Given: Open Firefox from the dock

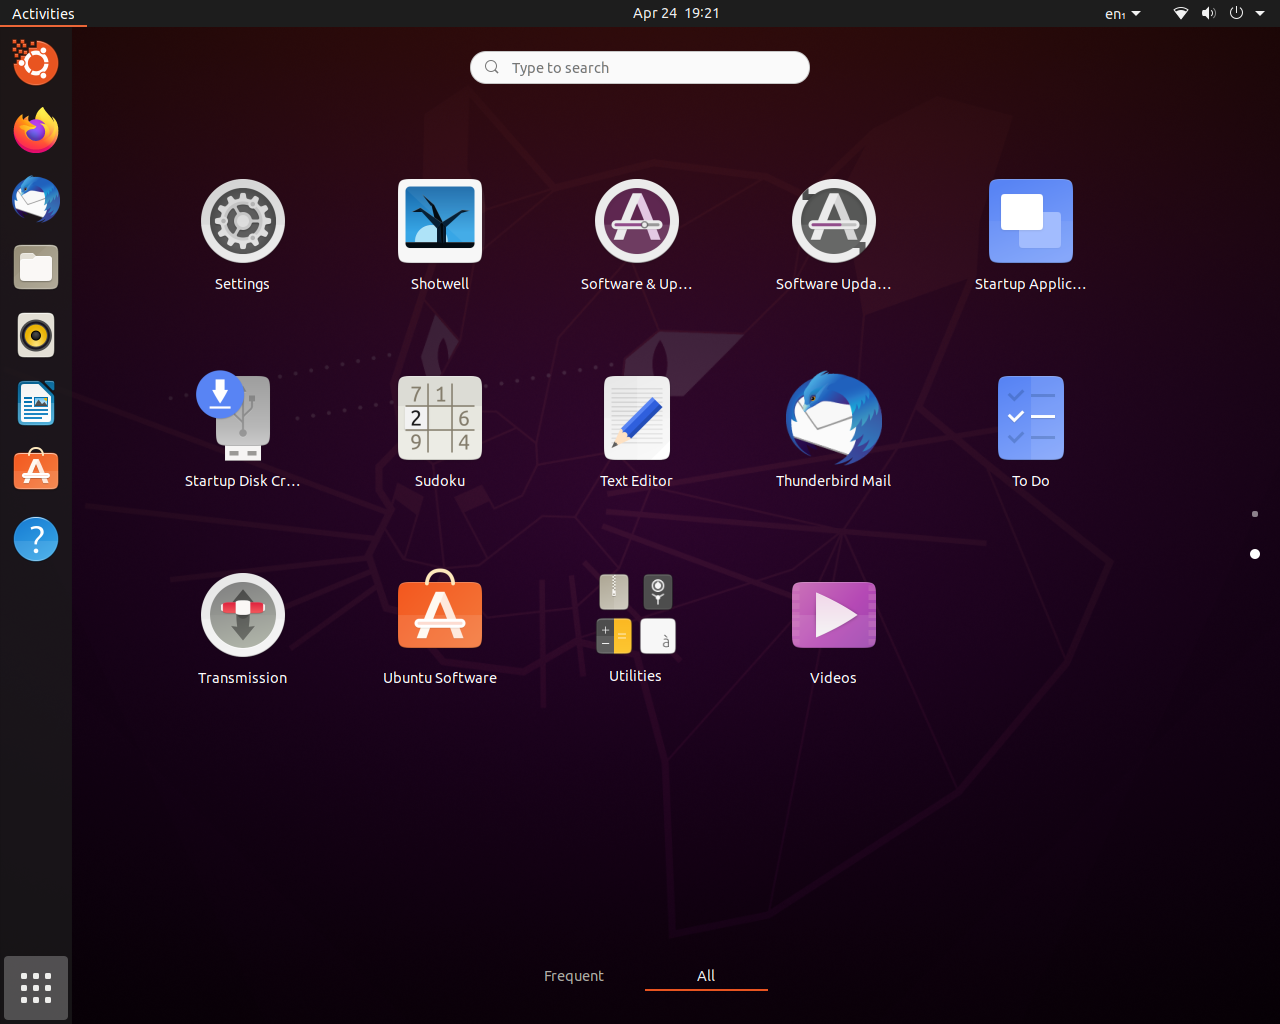Looking at the screenshot, I should pos(36,131).
